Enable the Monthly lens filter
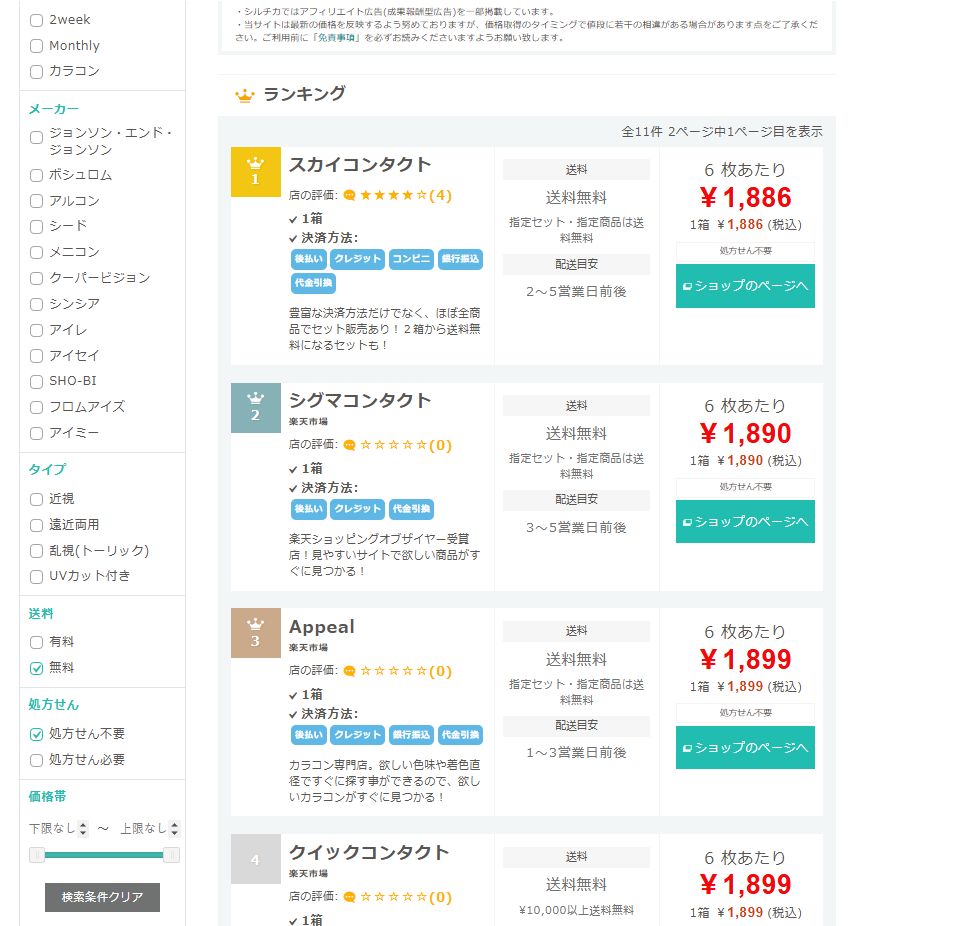 (x=37, y=46)
